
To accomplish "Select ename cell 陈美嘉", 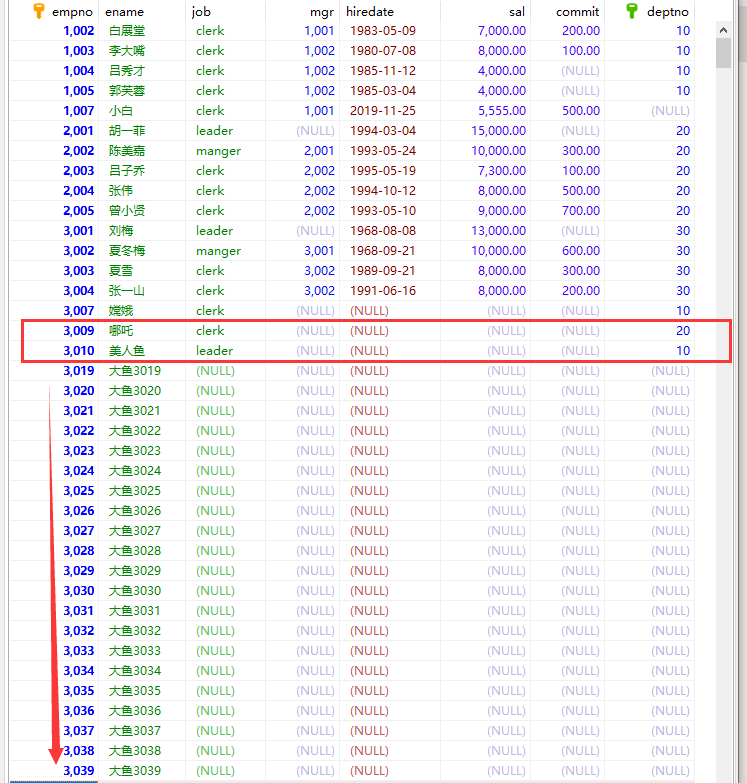I will click(142, 151).
